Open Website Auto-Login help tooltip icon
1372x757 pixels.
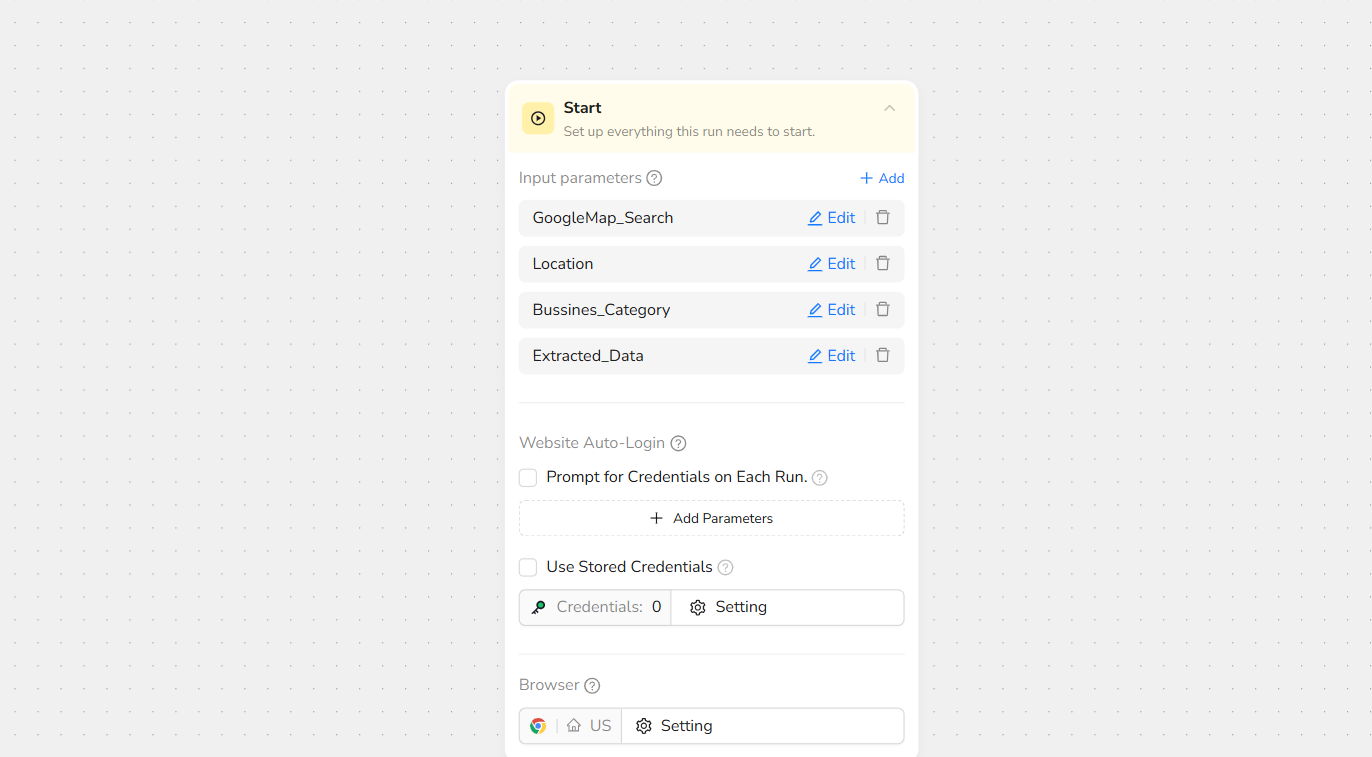pyautogui.click(x=678, y=443)
